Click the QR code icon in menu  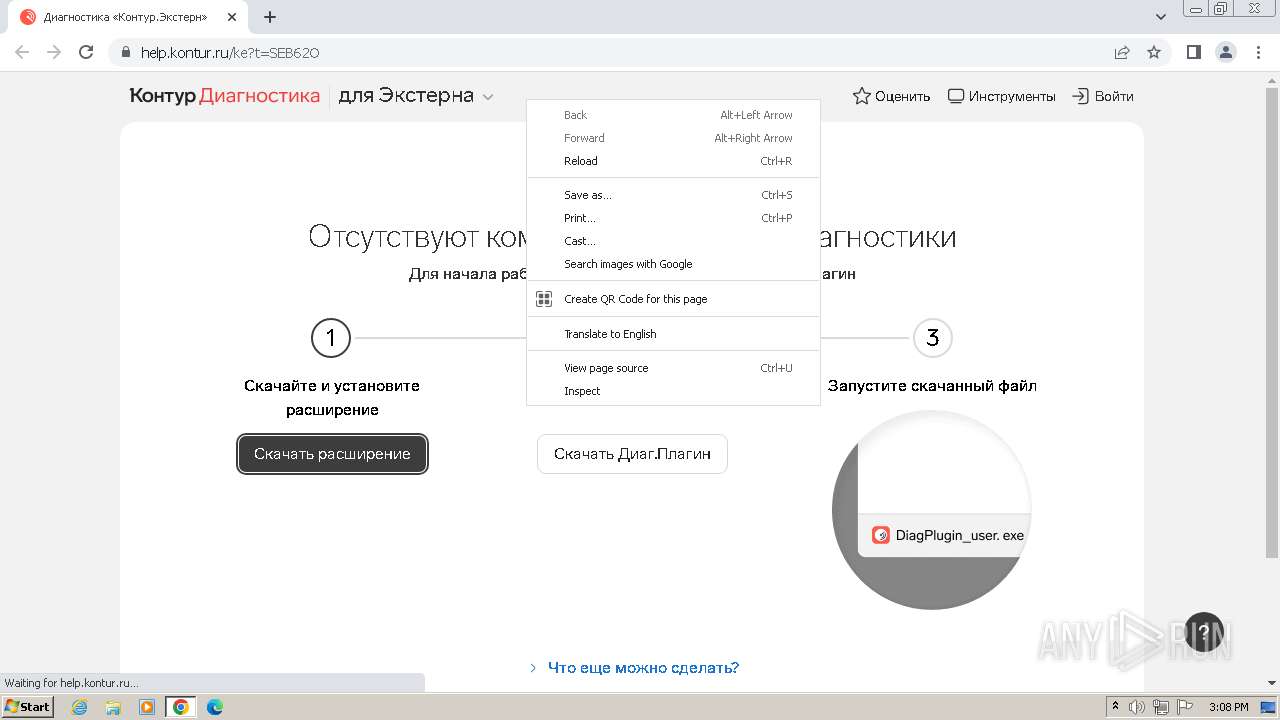point(544,299)
